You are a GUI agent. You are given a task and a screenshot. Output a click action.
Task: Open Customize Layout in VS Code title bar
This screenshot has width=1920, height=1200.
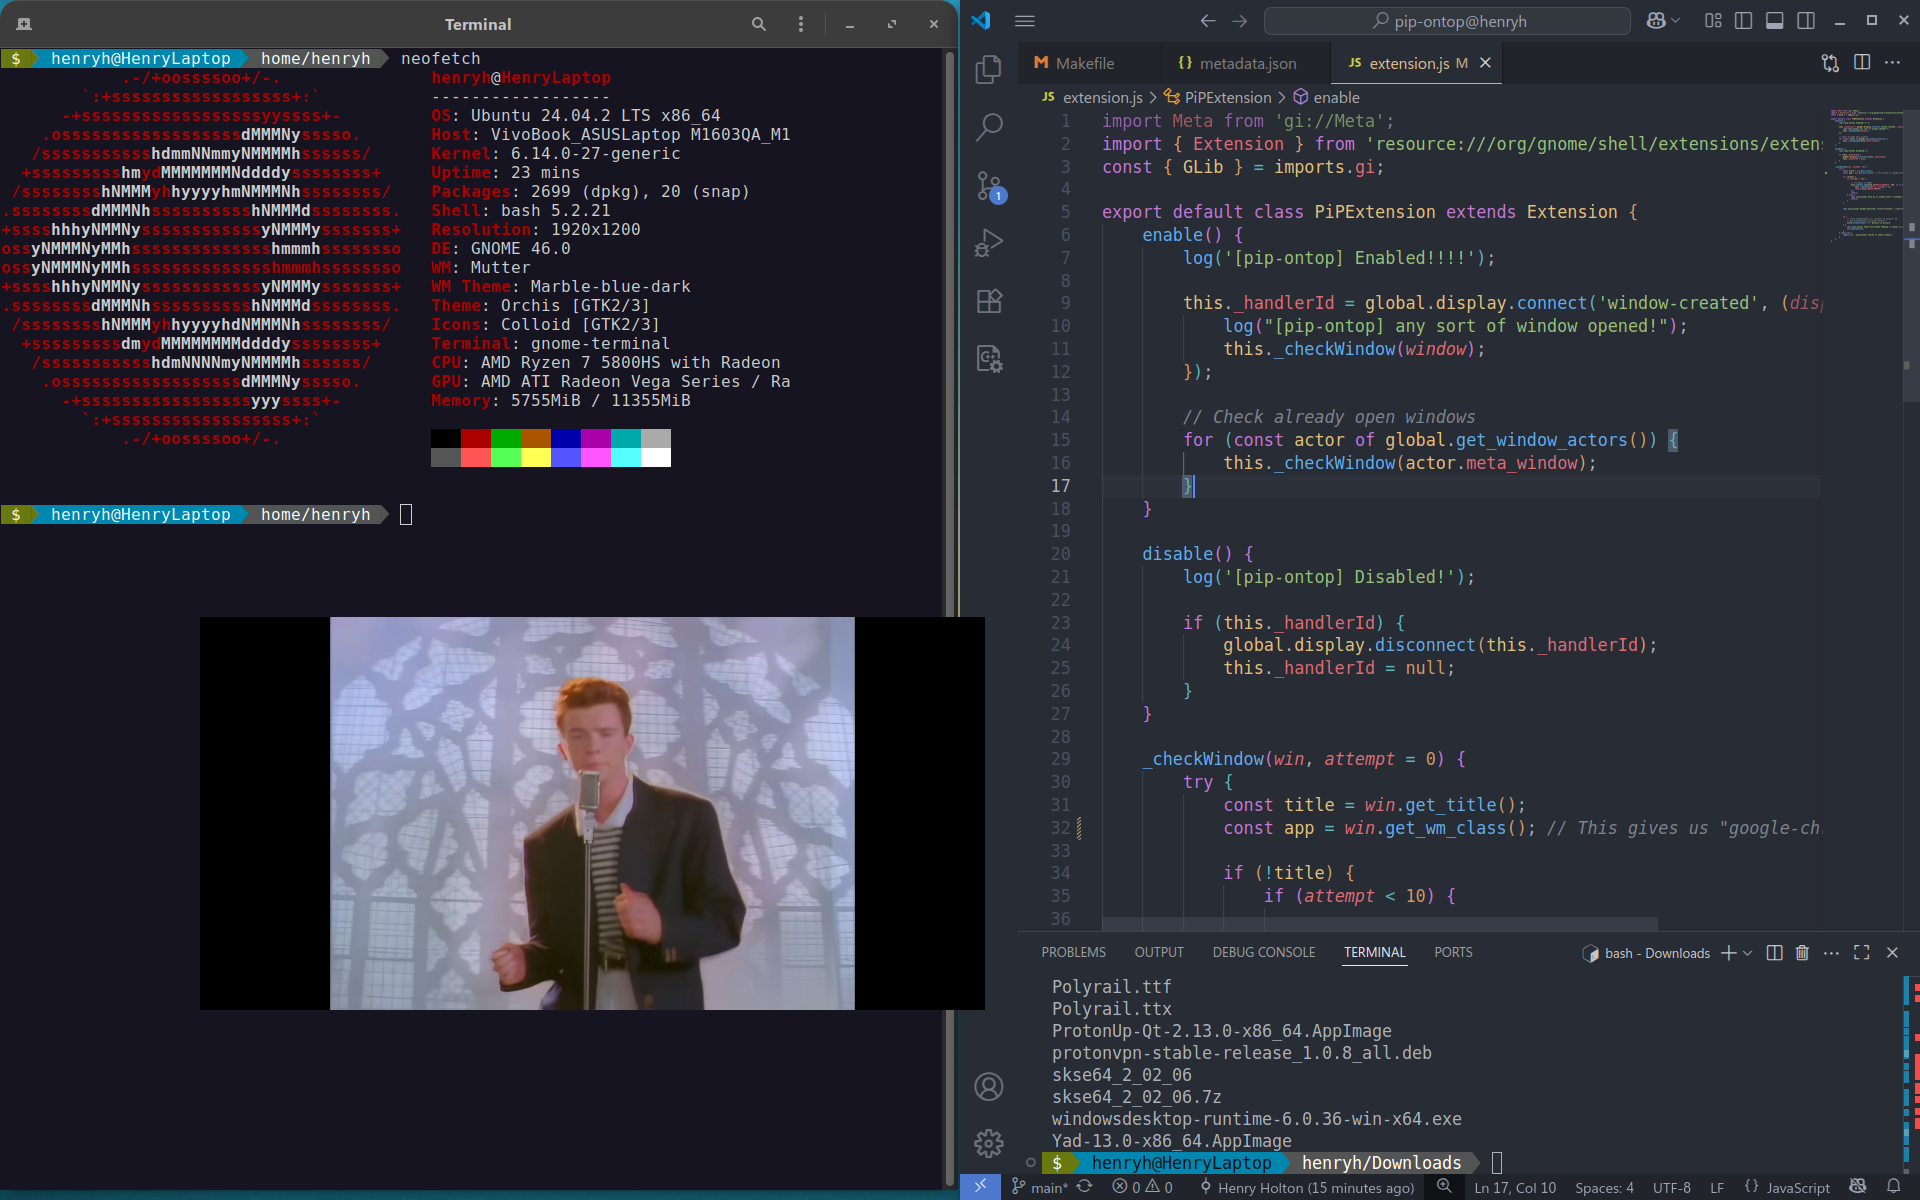[x=1713, y=21]
